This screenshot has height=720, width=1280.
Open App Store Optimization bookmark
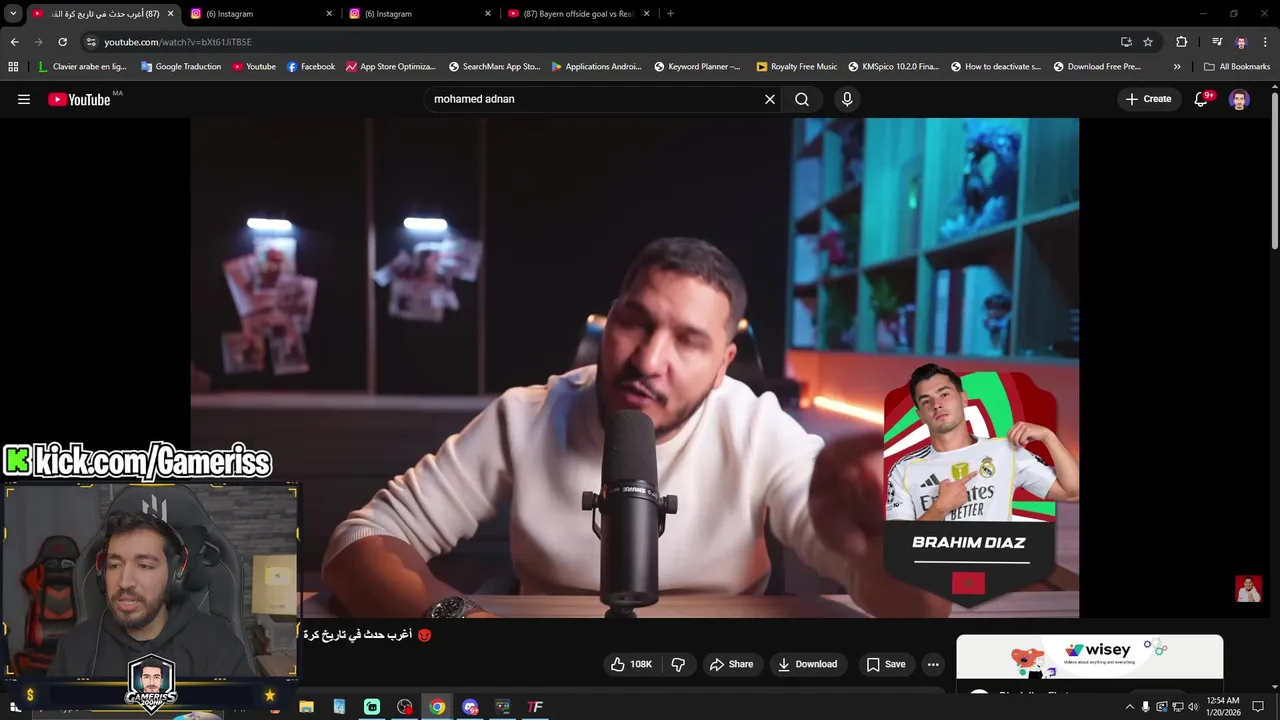click(391, 67)
